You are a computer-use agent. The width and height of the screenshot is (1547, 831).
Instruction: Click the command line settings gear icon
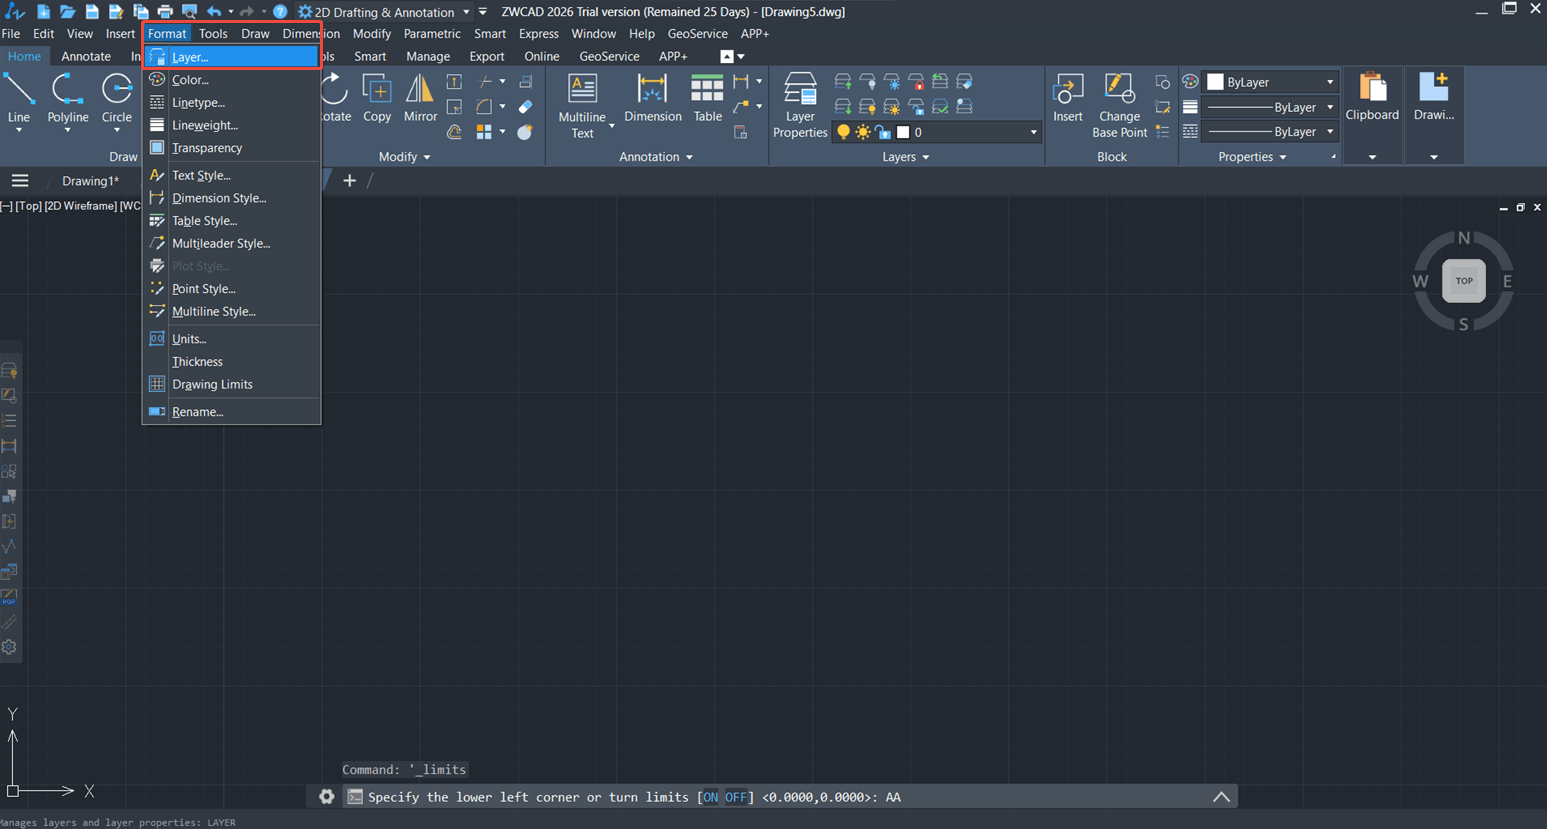pyautogui.click(x=326, y=797)
